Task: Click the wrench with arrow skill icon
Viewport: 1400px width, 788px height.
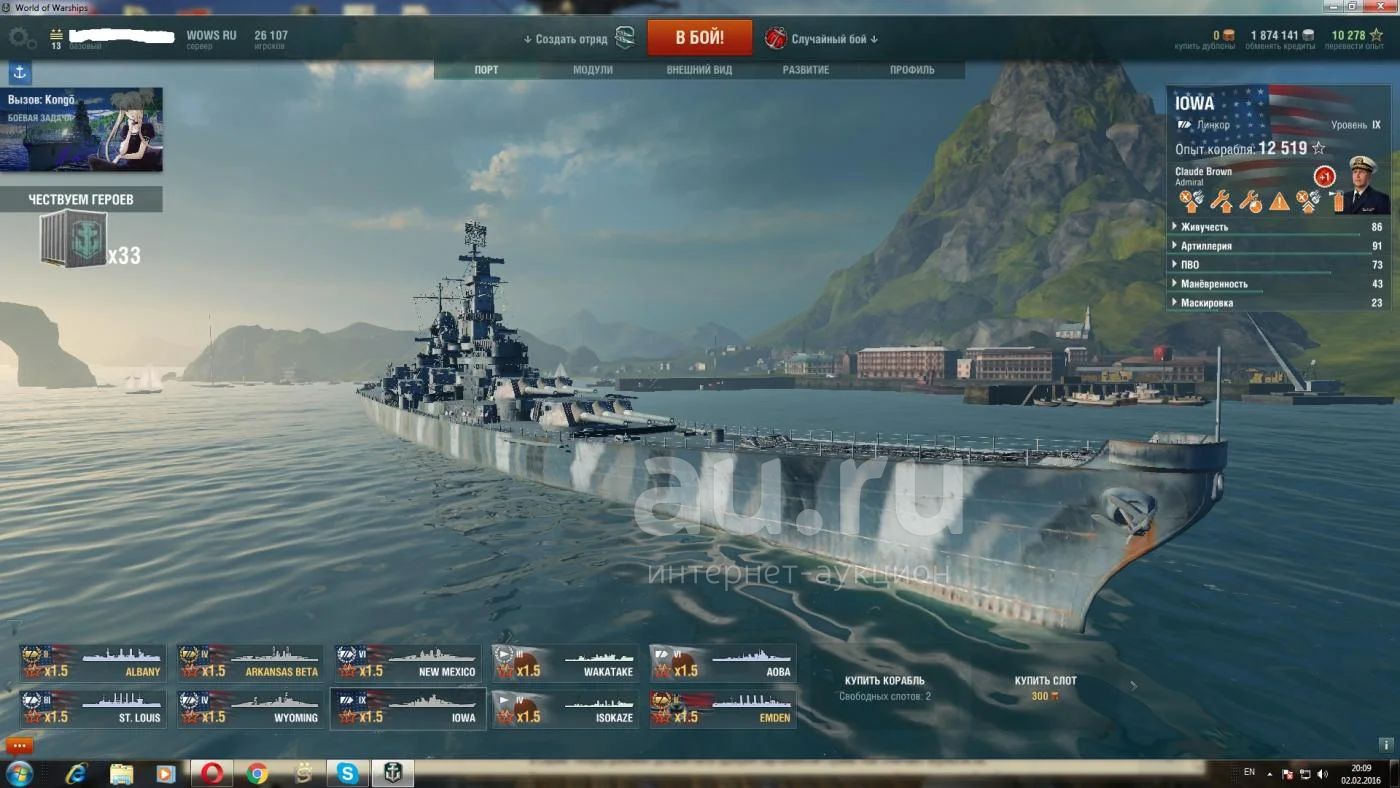Action: (x=1221, y=201)
